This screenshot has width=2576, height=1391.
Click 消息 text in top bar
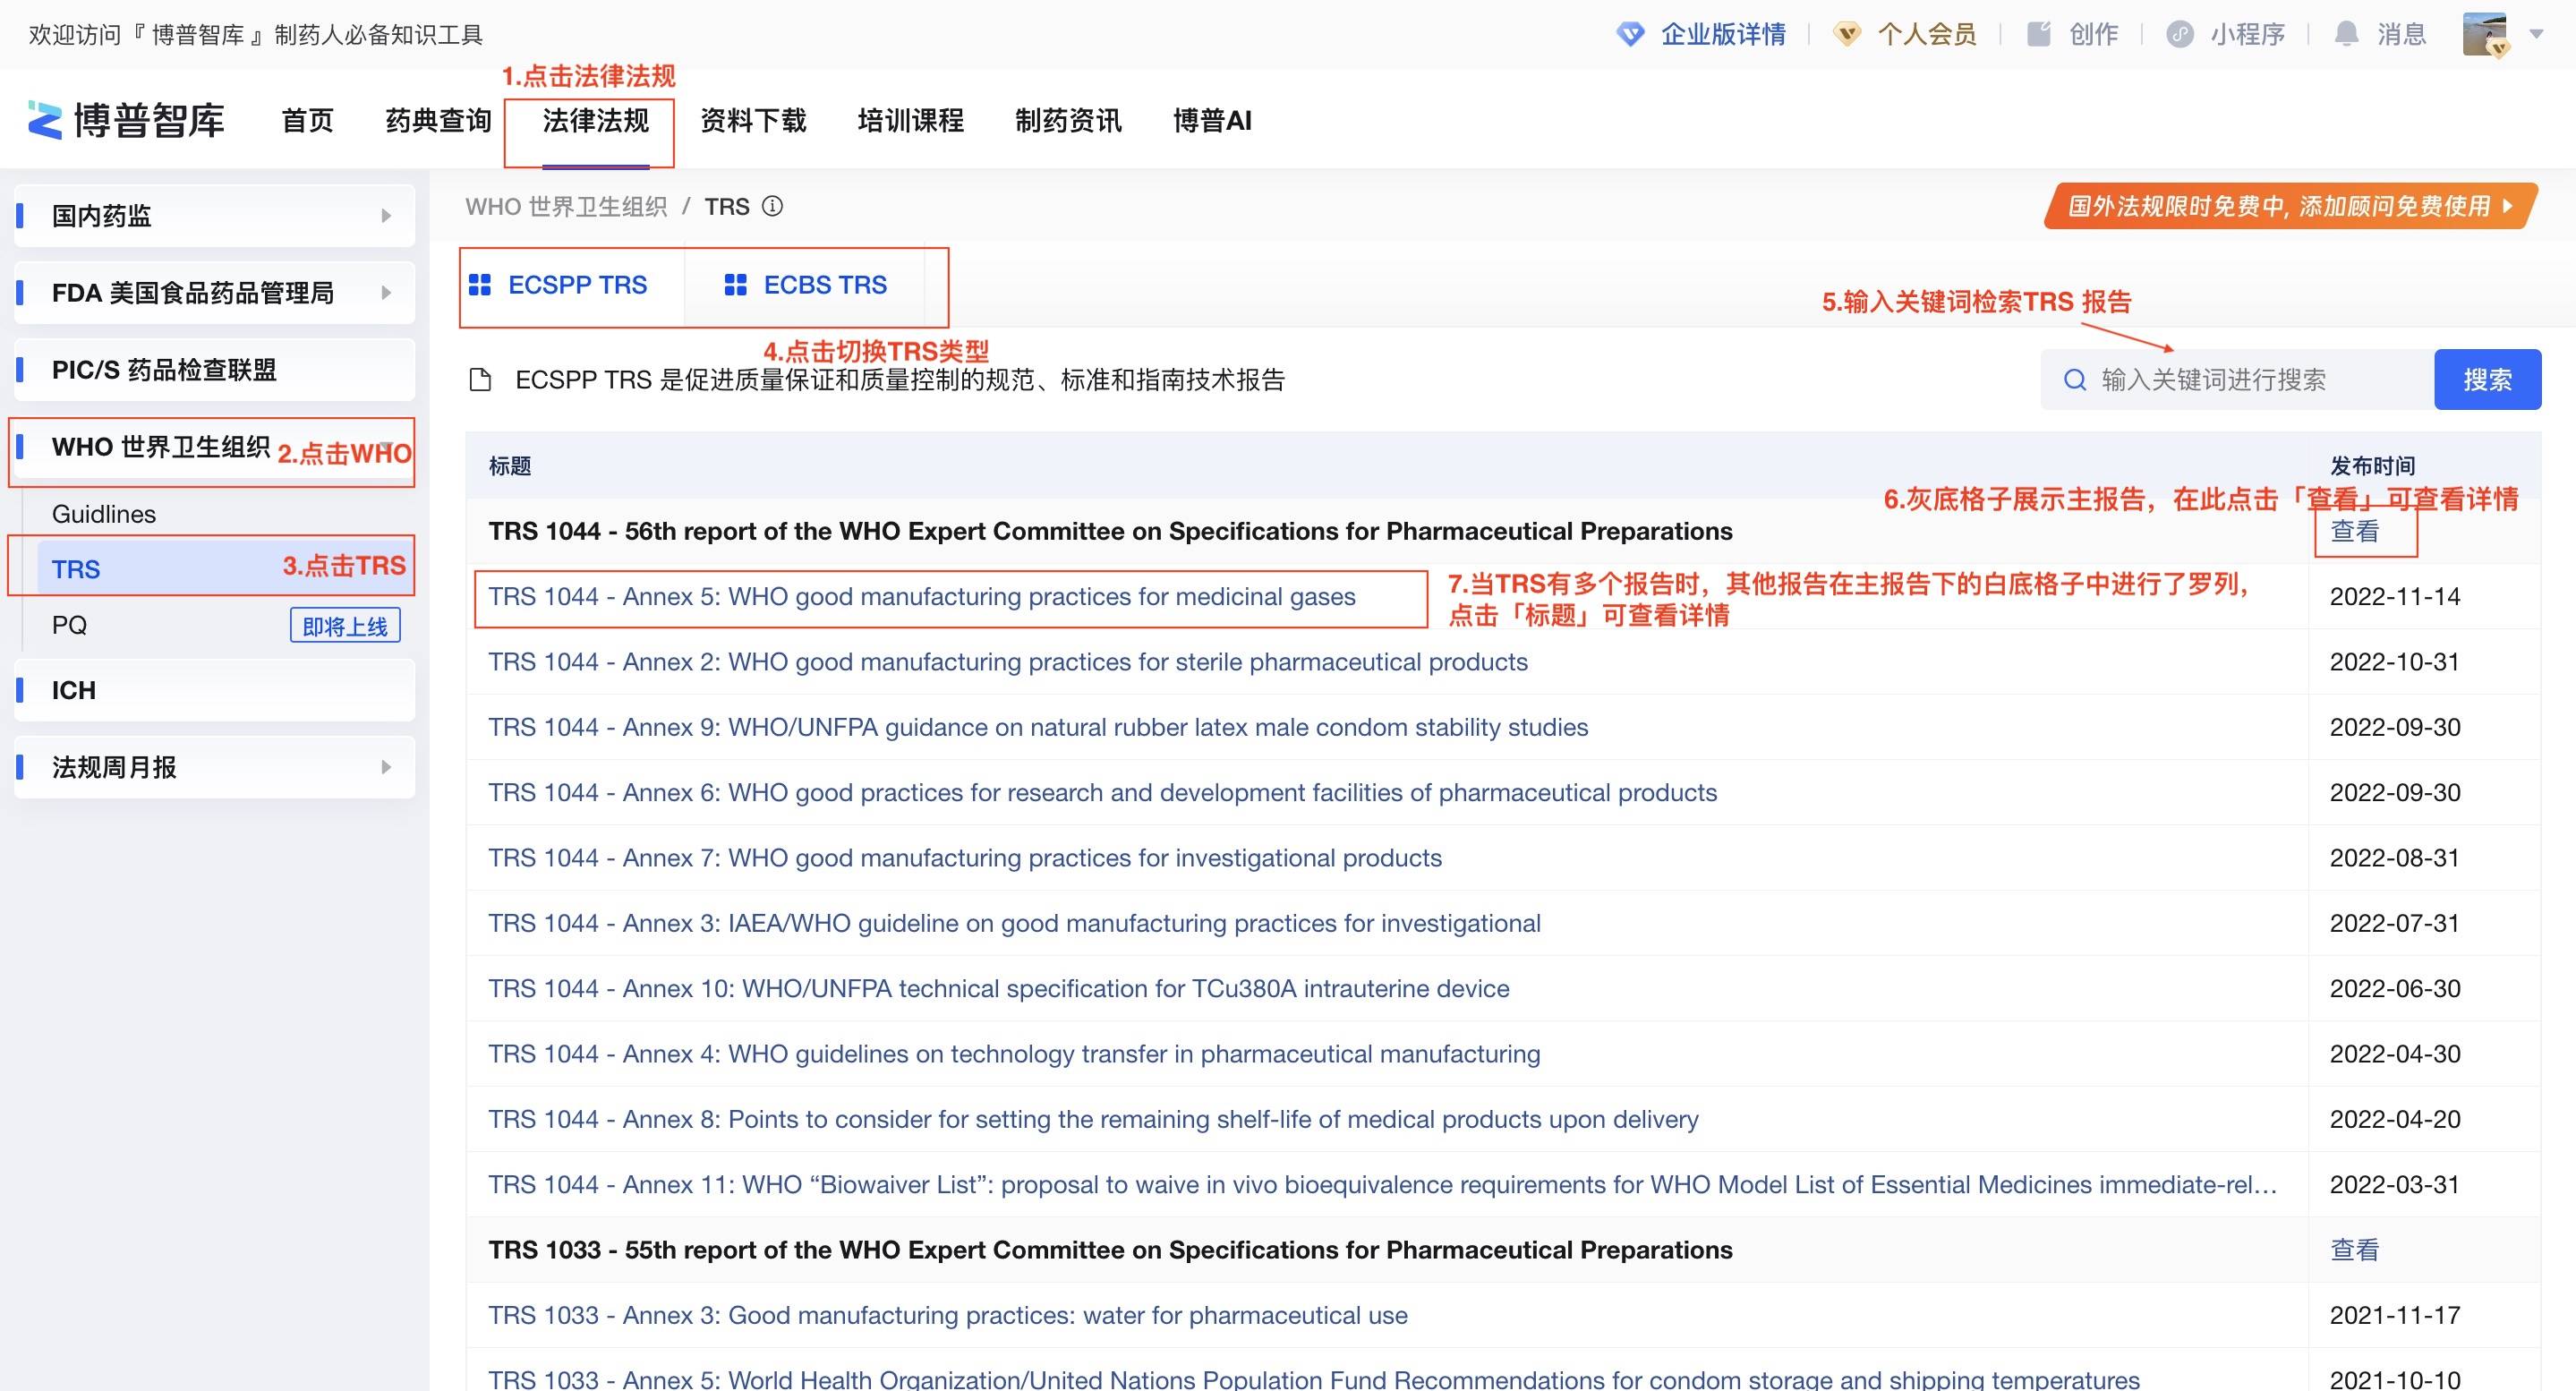click(x=2401, y=35)
